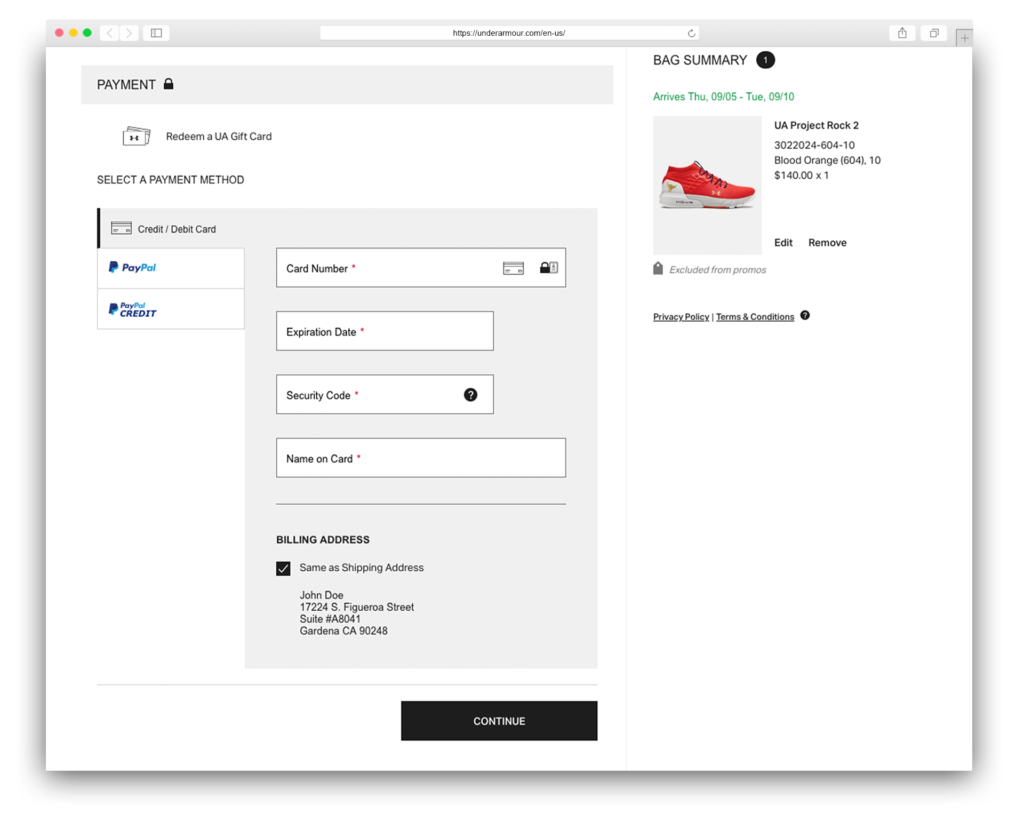Click the card icon in Card Number field
Screen dimensions: 1024x814
point(513,269)
